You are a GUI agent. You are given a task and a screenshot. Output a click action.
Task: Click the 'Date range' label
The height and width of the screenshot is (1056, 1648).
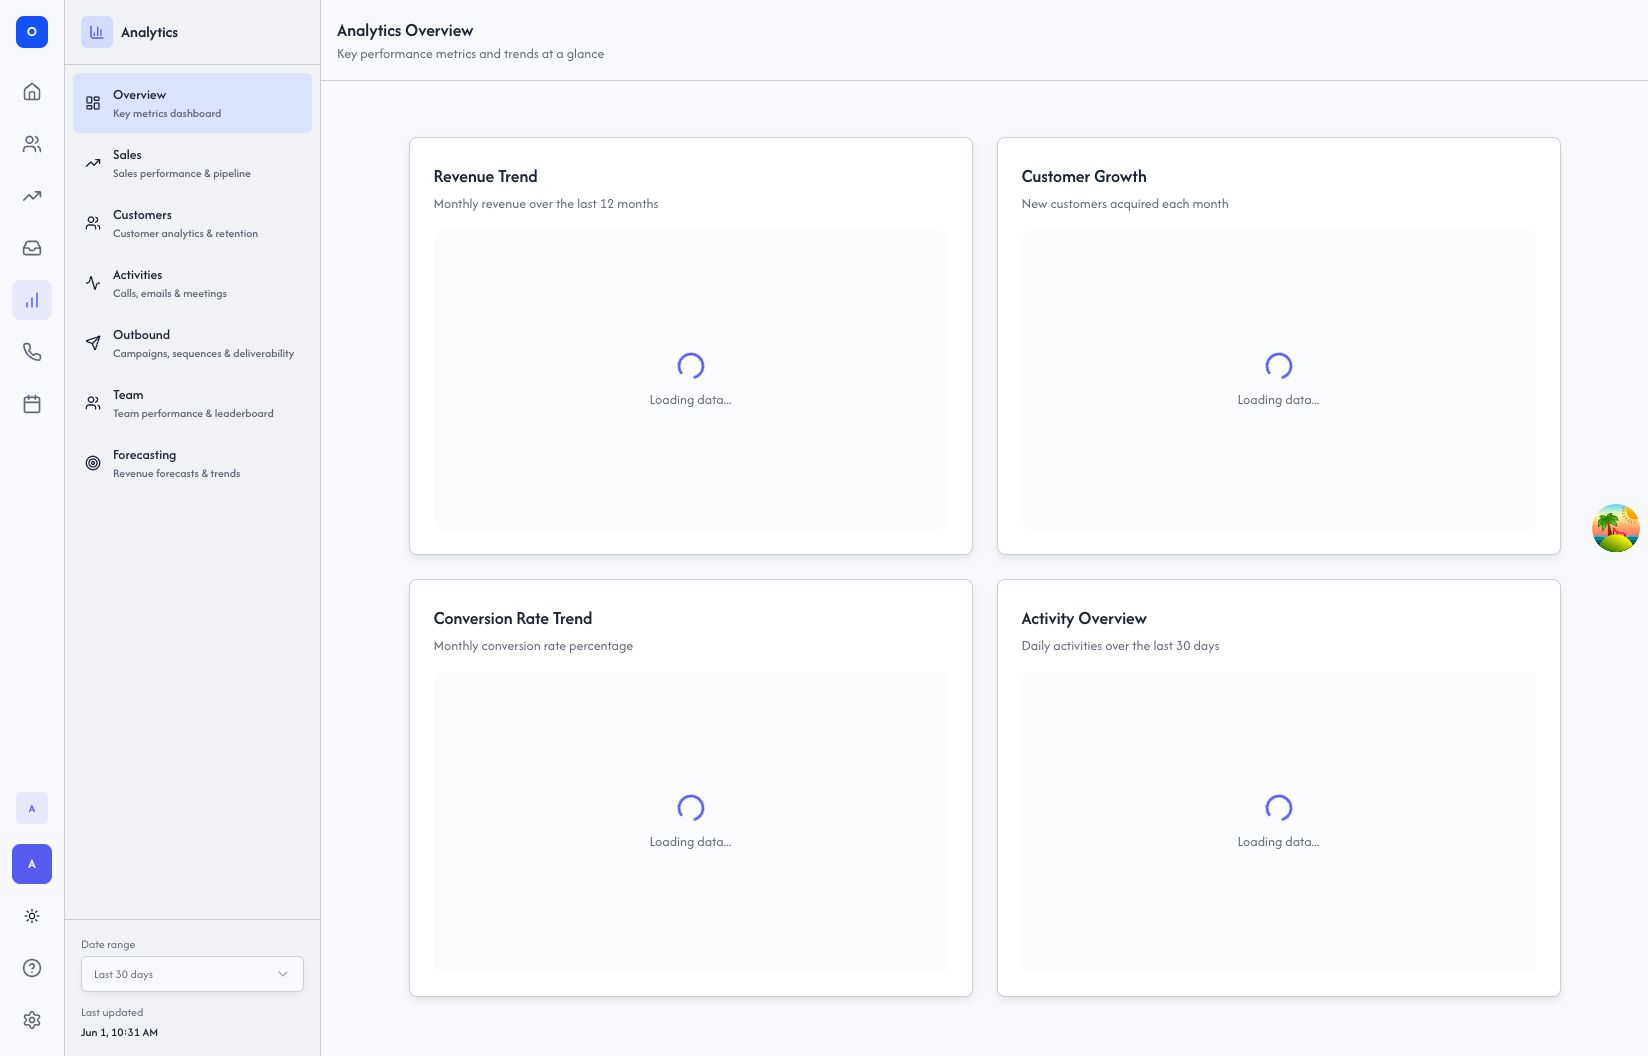(108, 944)
